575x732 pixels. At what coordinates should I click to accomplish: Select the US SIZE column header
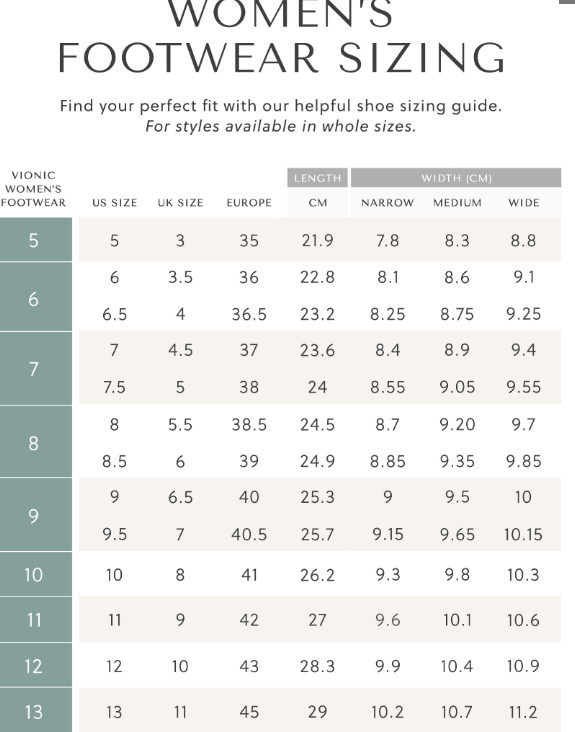click(114, 203)
